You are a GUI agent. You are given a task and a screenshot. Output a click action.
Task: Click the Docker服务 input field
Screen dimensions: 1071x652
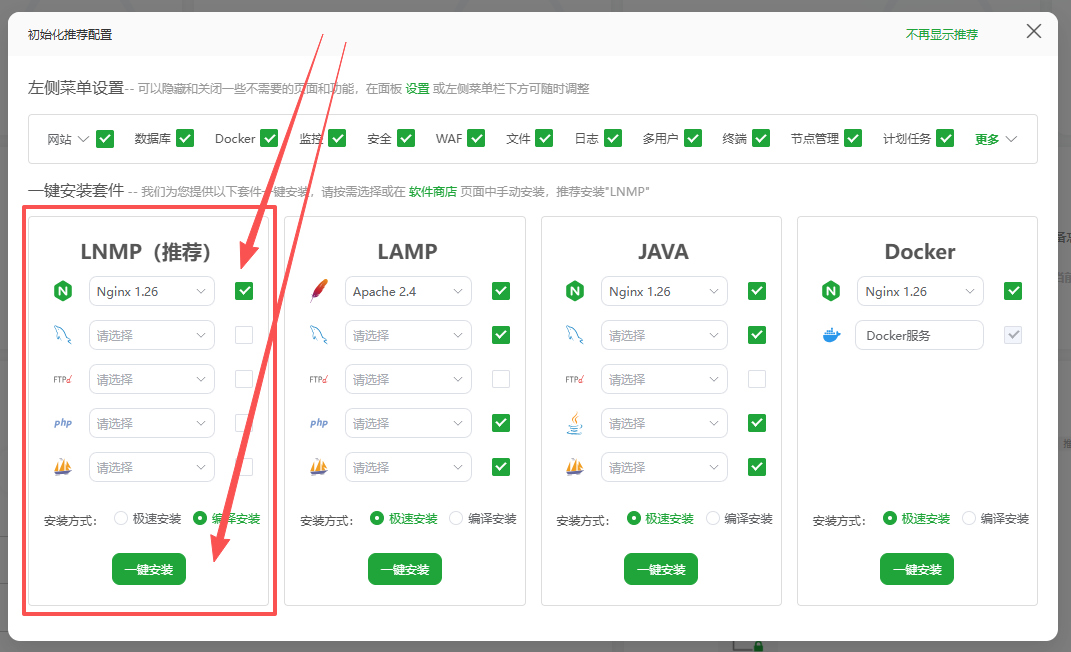918,335
